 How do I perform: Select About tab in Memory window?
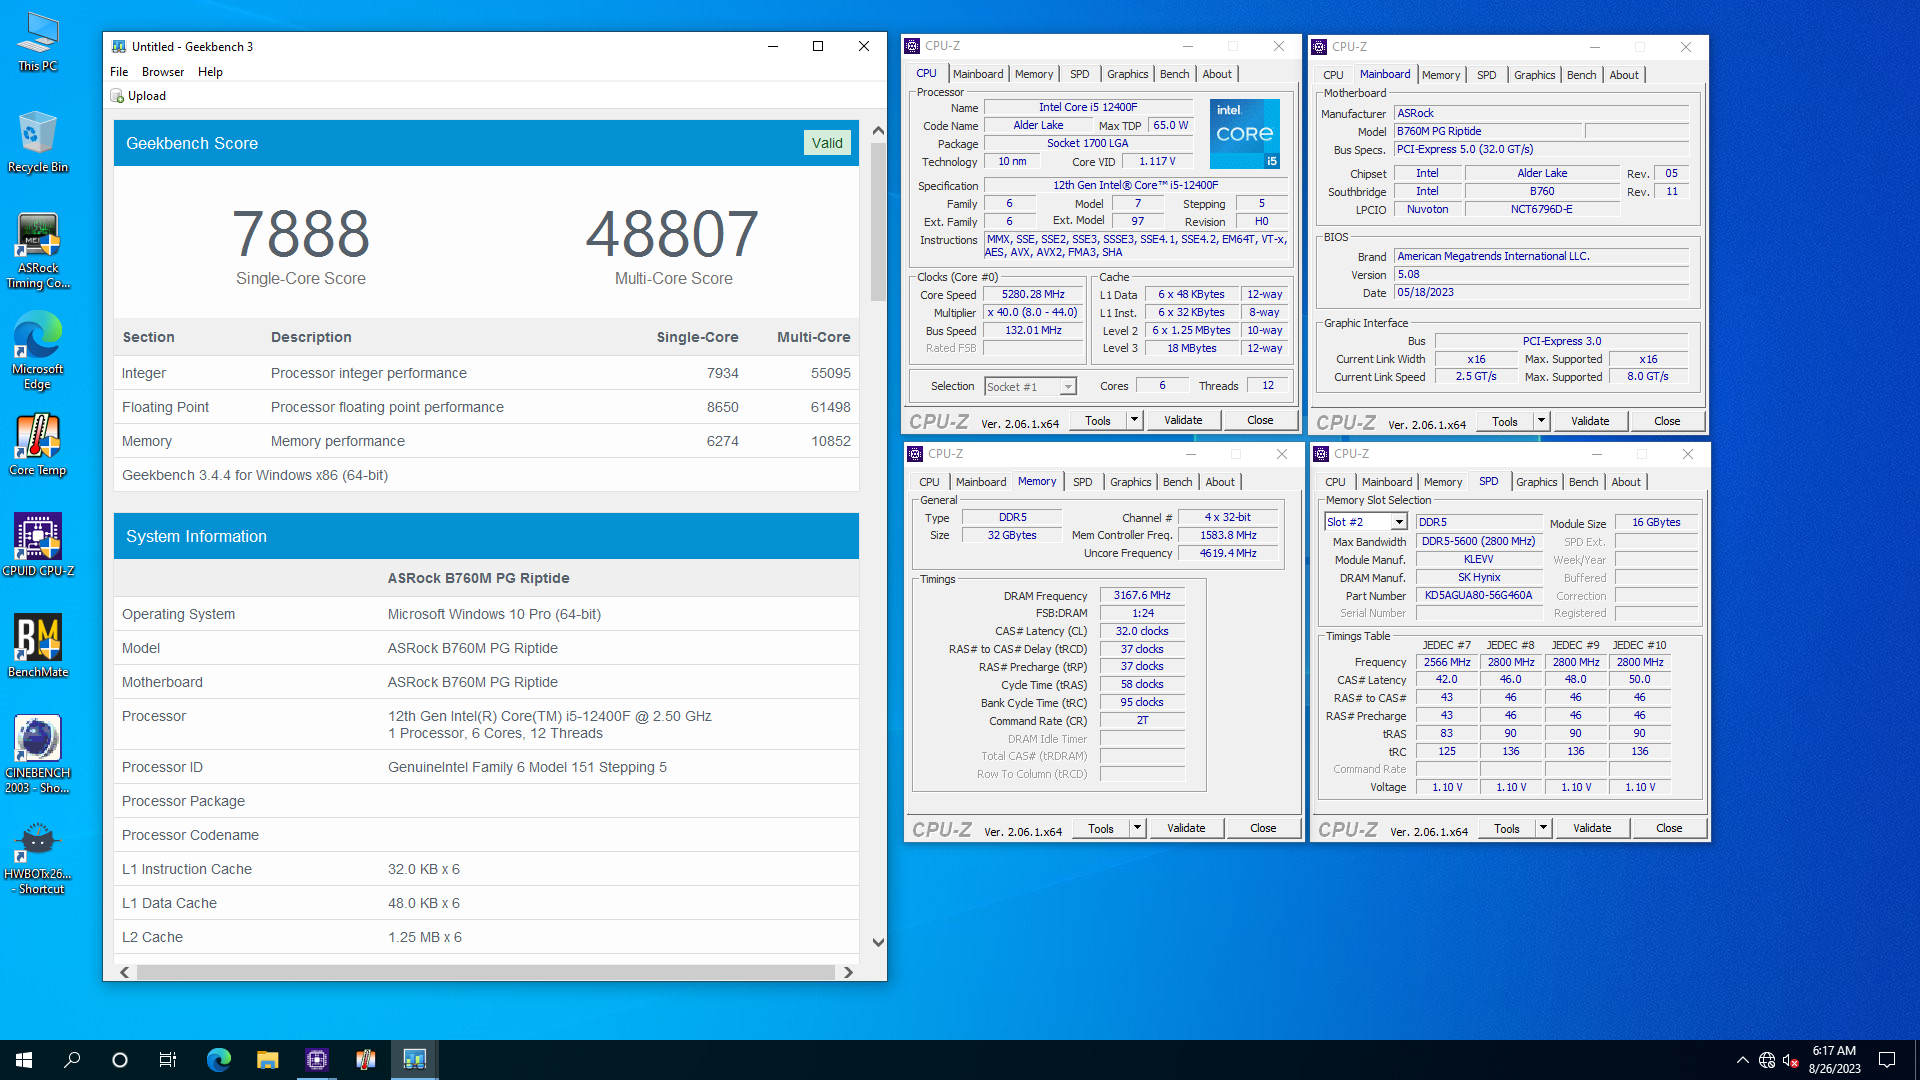click(1219, 482)
